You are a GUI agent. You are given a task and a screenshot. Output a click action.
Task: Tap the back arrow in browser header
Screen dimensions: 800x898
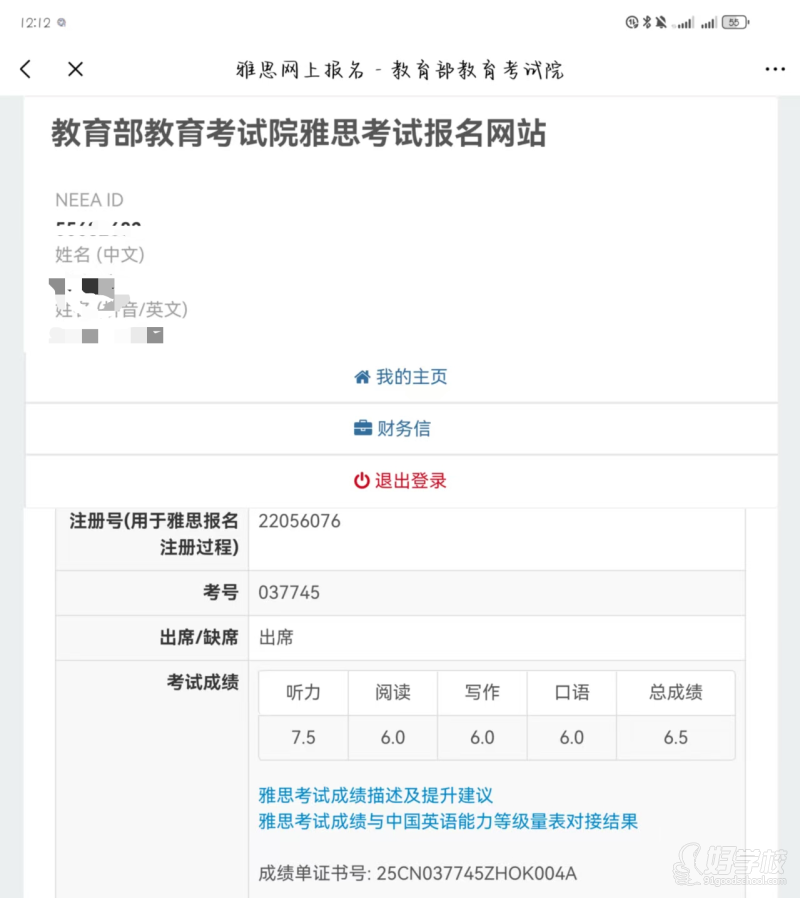click(26, 69)
